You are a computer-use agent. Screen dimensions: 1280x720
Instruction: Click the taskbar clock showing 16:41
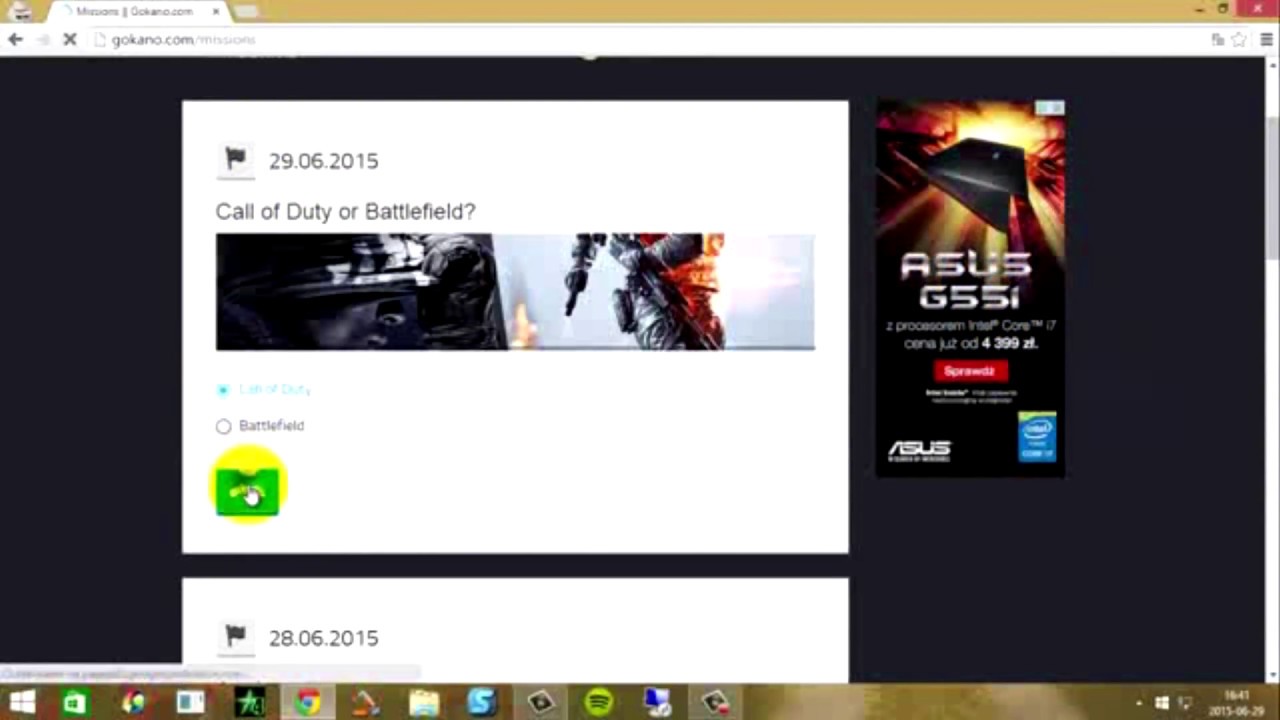point(1237,703)
